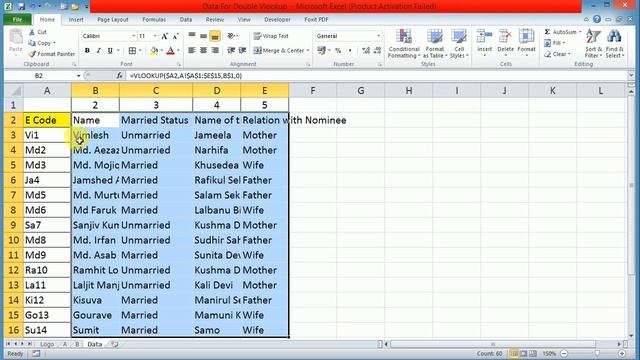Toggle Center alignment
Screen dimensions: 640x360
203,51
